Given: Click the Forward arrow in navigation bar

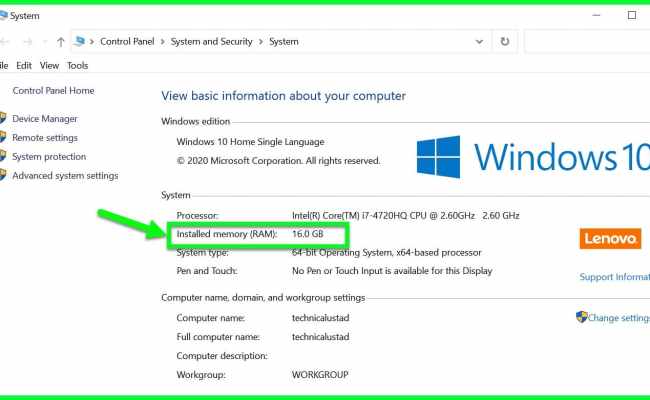Looking at the screenshot, I should (x=28, y=41).
